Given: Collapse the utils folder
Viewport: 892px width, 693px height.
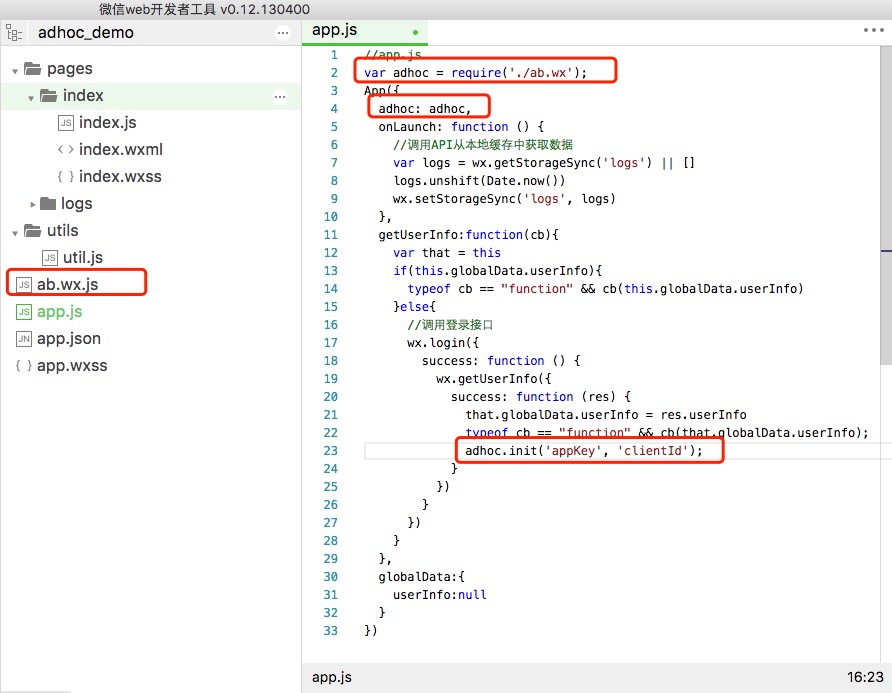Looking at the screenshot, I should pyautogui.click(x=15, y=233).
